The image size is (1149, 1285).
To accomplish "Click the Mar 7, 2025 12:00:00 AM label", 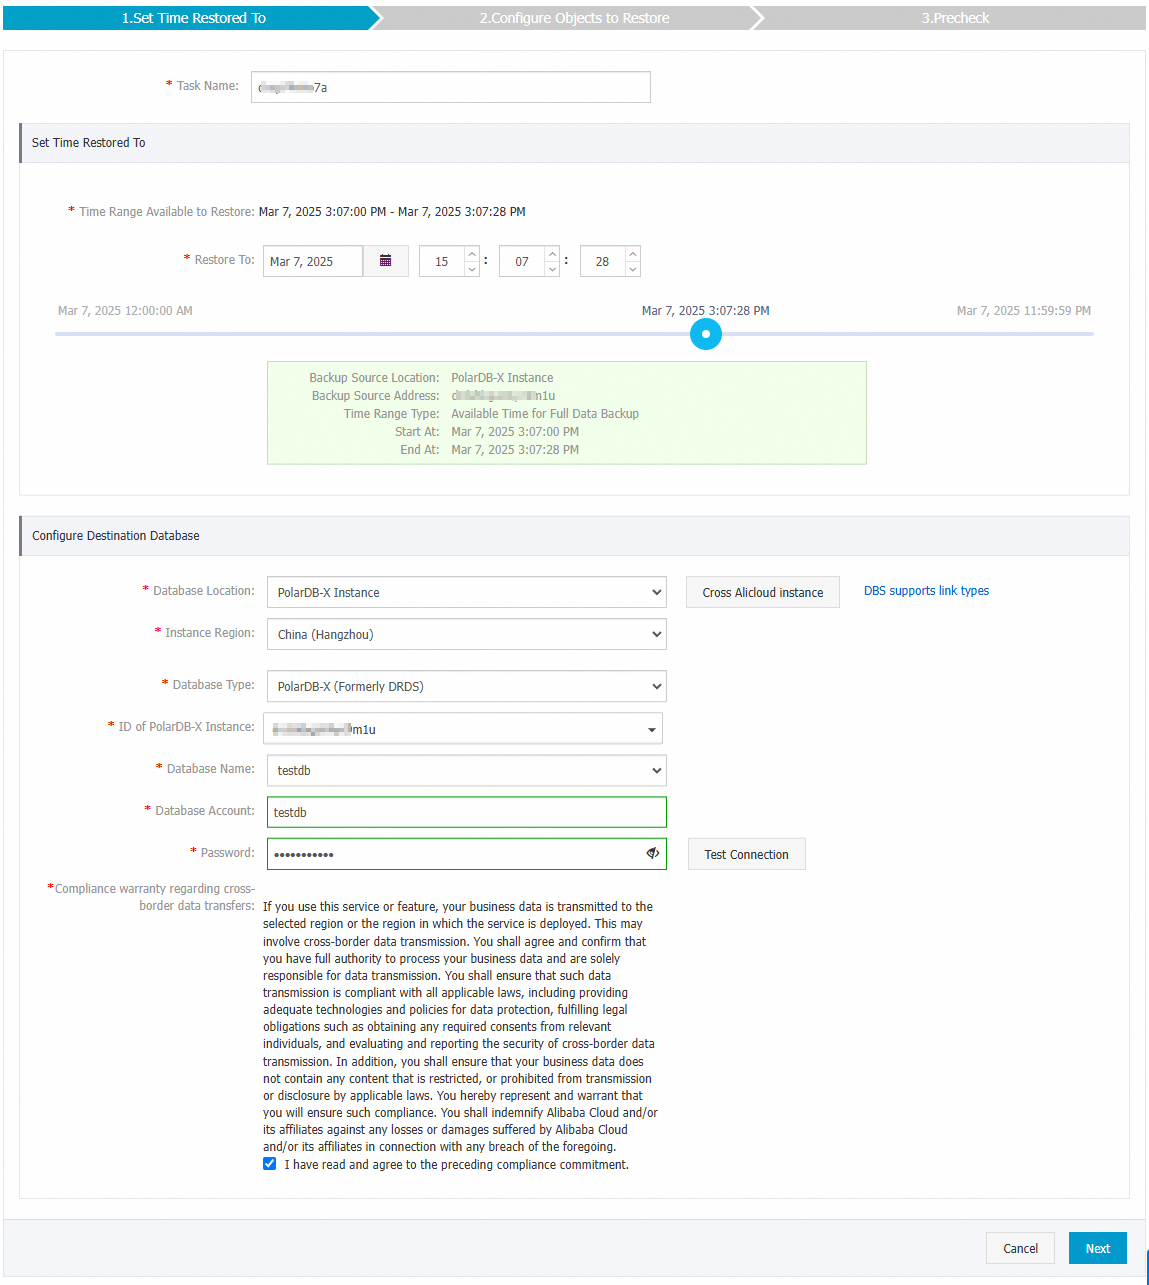I will click(125, 311).
